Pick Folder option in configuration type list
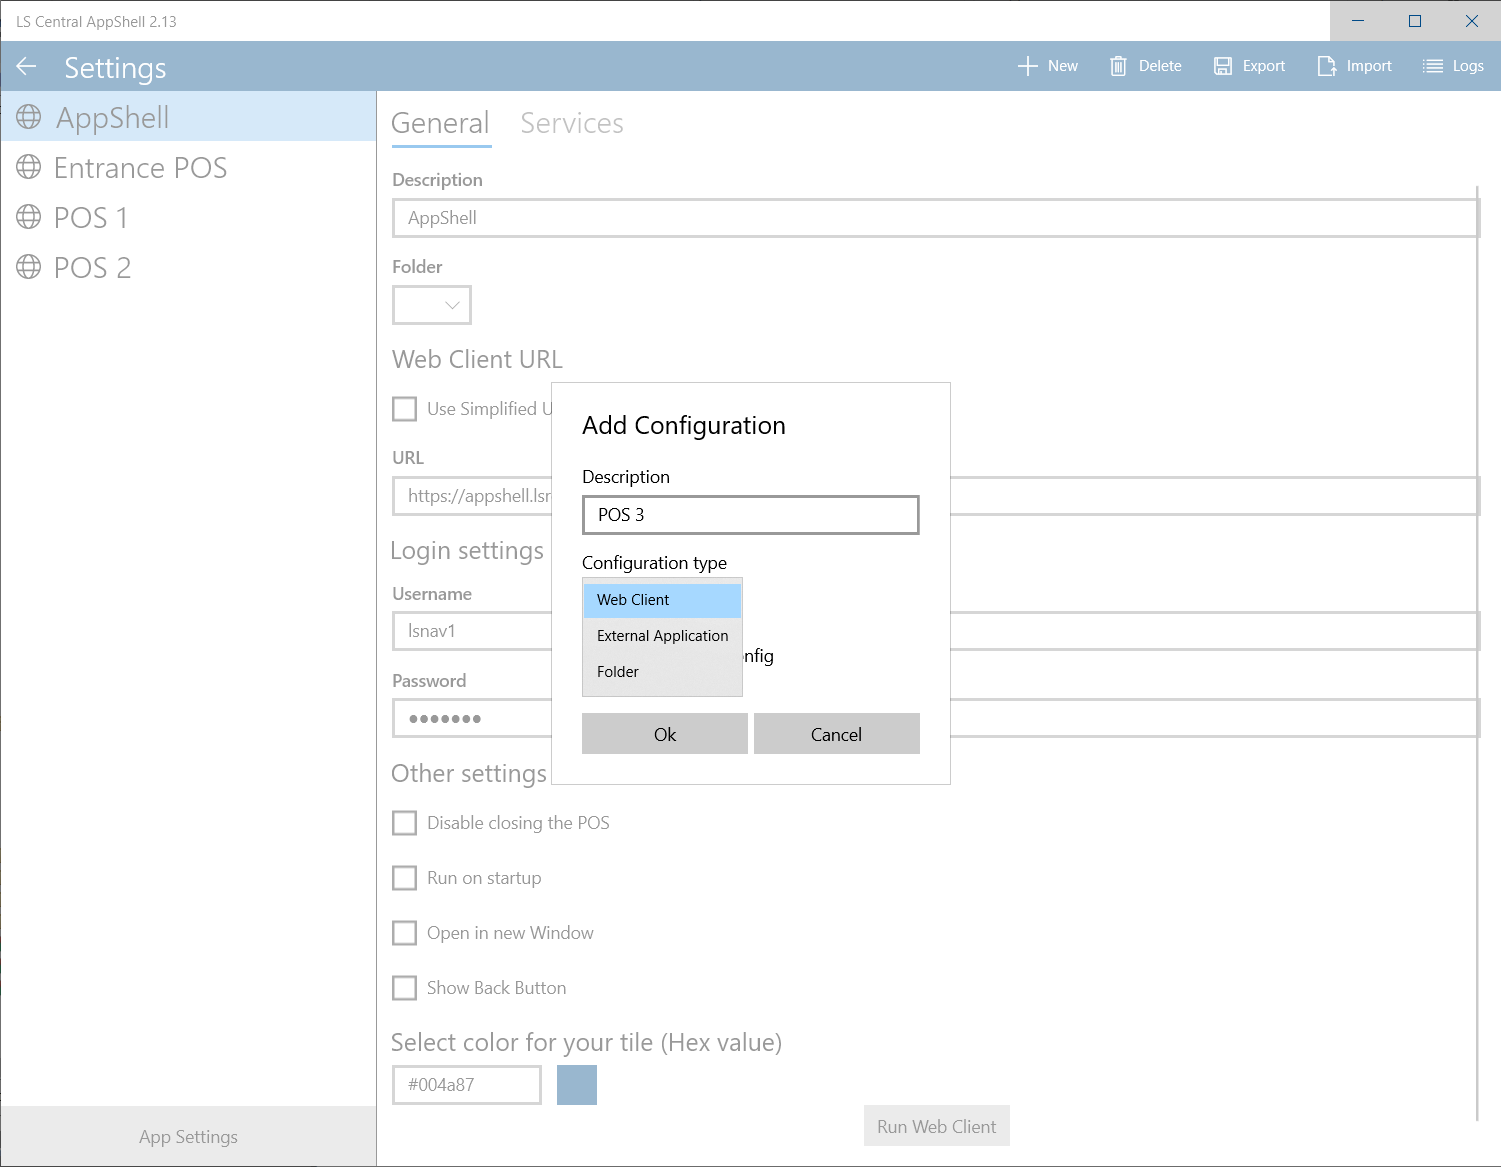The image size is (1501, 1167). 618,672
